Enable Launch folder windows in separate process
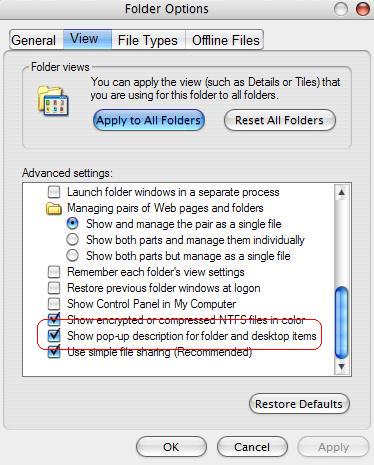 54,192
